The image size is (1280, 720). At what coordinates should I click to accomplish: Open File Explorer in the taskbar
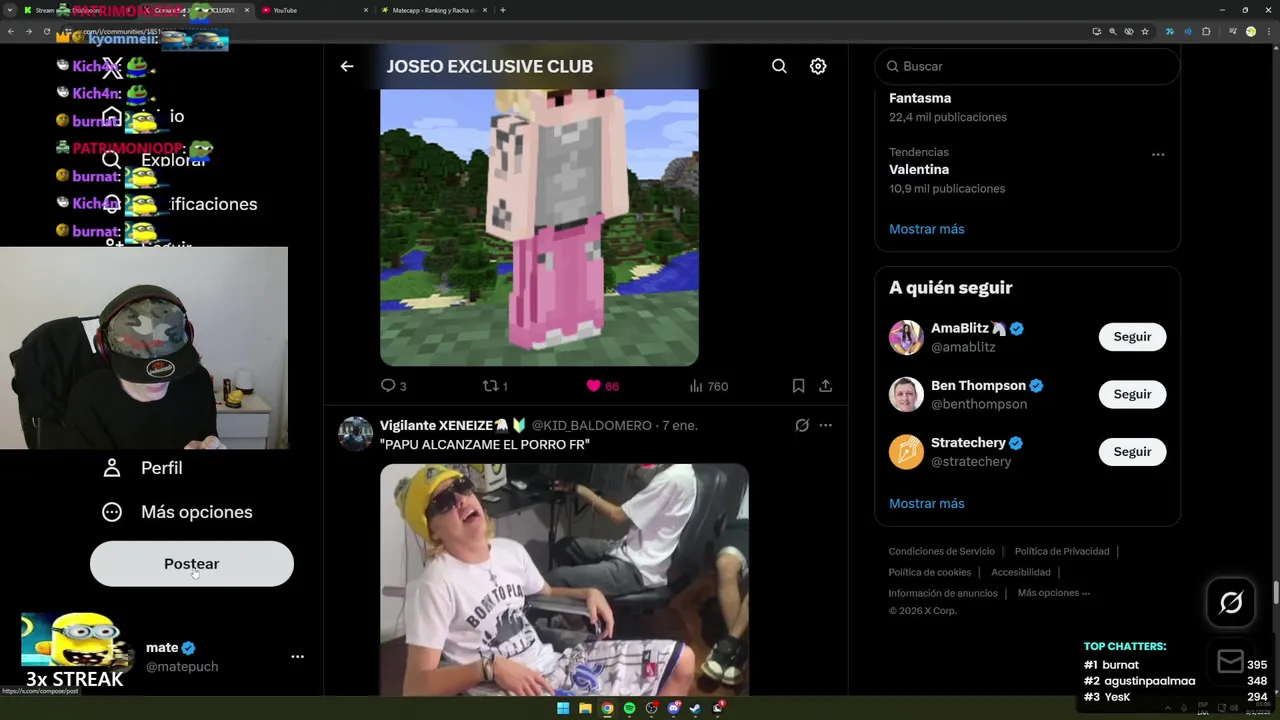585,708
